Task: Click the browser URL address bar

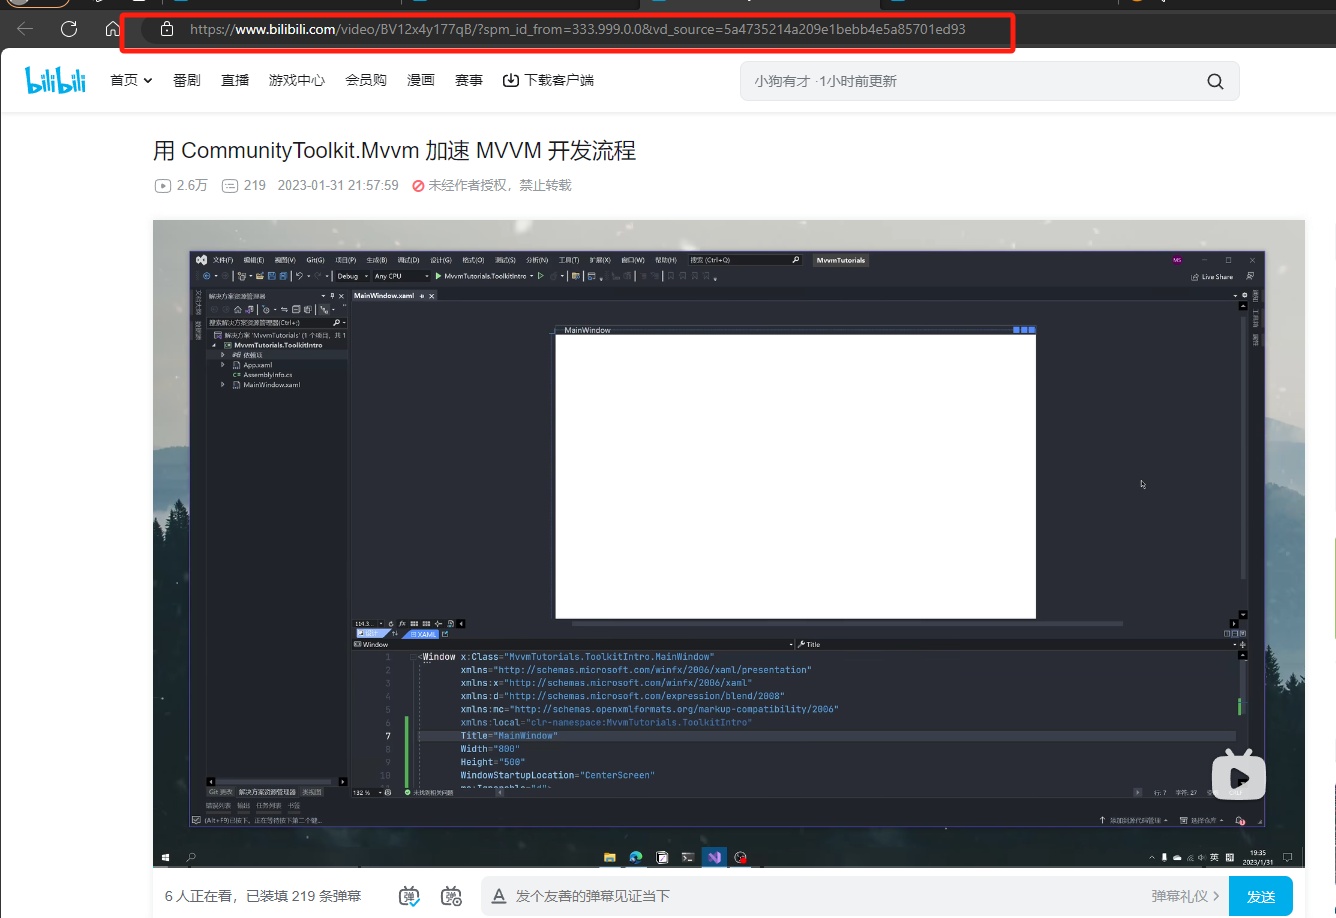Action: pos(578,30)
